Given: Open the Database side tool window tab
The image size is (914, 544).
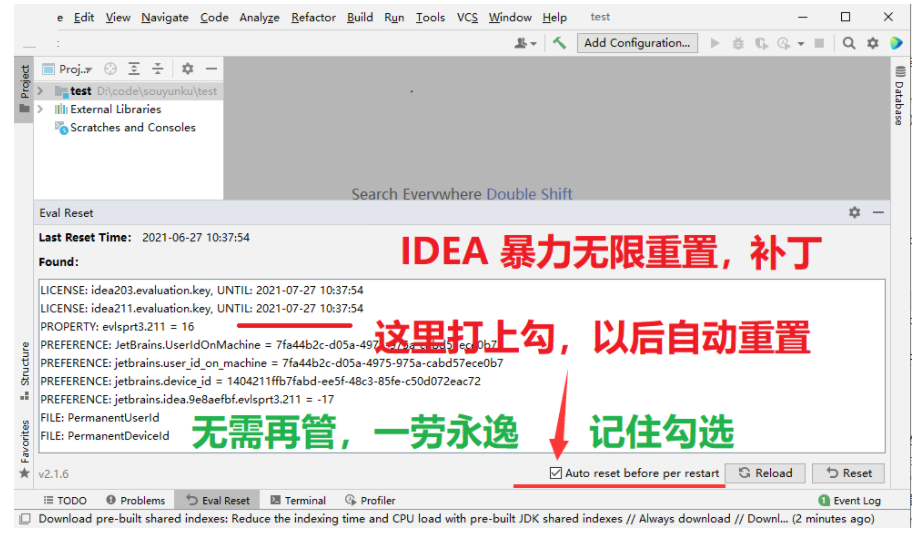Looking at the screenshot, I should (900, 96).
